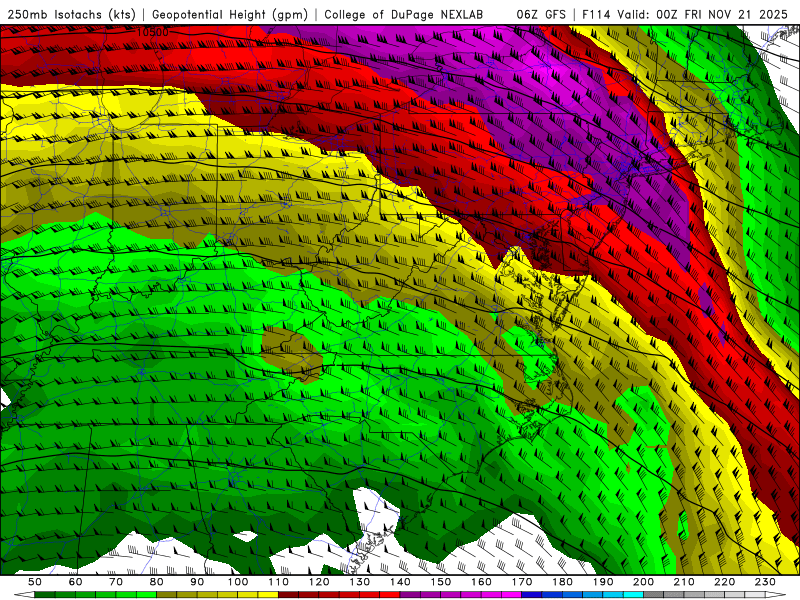800x600 pixels.
Task: Click the '250mb Isotachs (kts)' title text
Action: tap(72, 14)
